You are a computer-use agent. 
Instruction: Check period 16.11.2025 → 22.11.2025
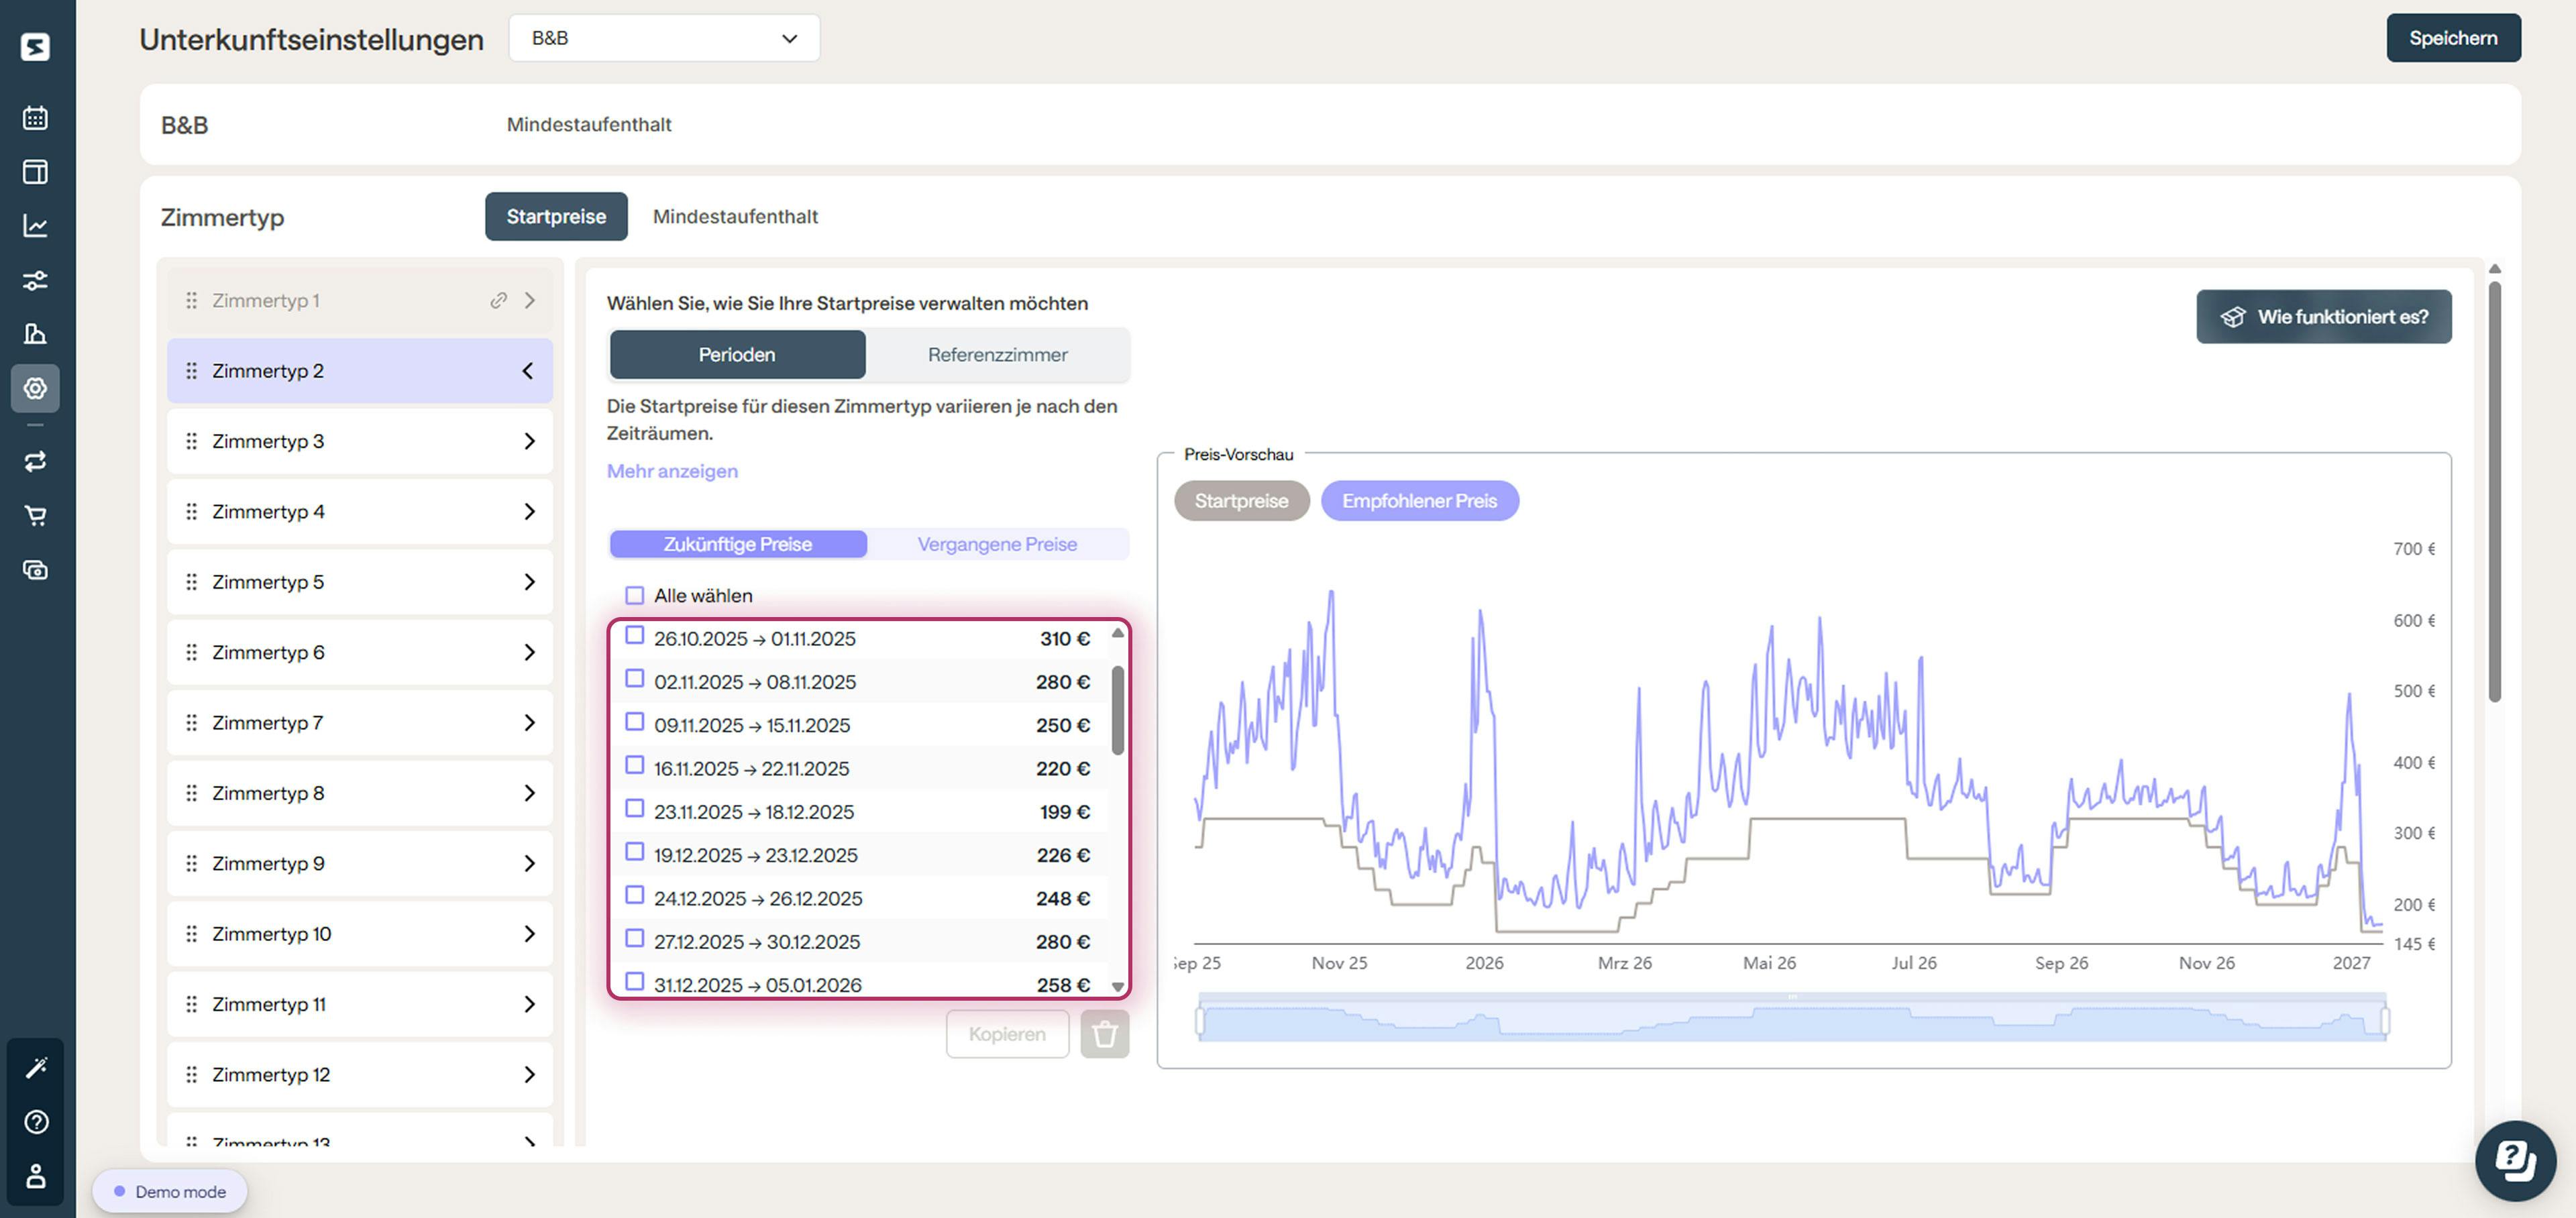coord(634,765)
